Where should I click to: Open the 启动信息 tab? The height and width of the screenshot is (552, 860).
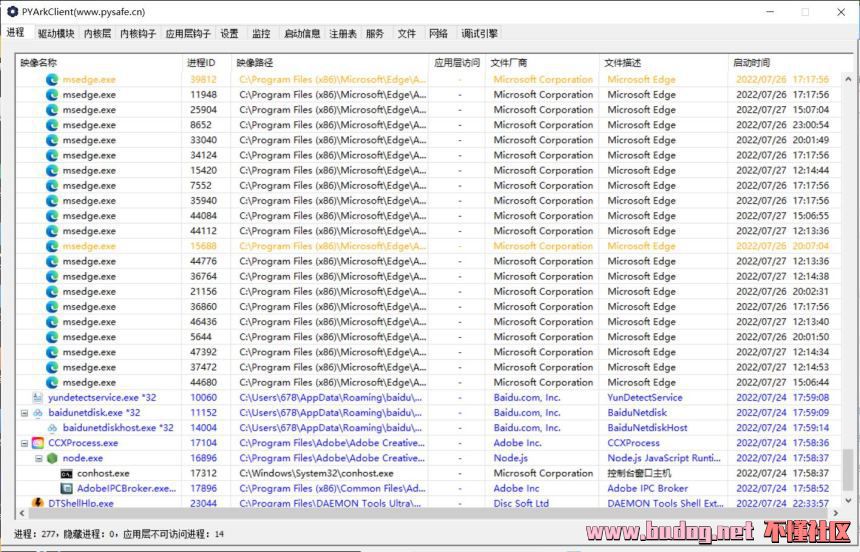click(302, 33)
